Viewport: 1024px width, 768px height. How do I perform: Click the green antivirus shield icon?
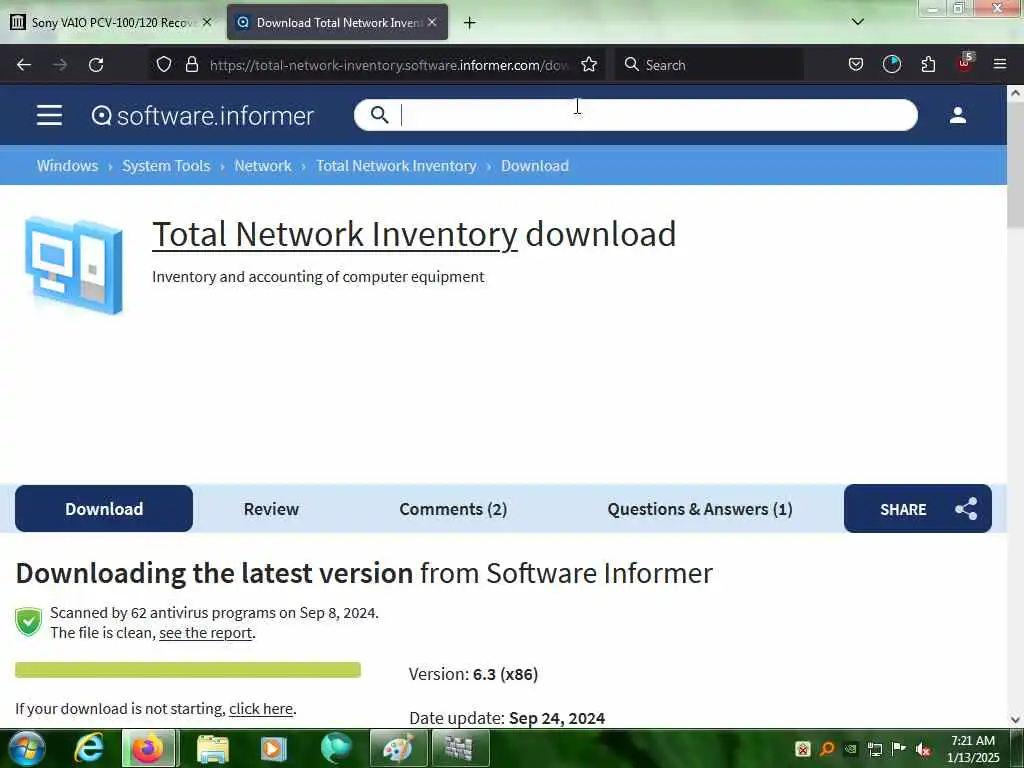29,621
